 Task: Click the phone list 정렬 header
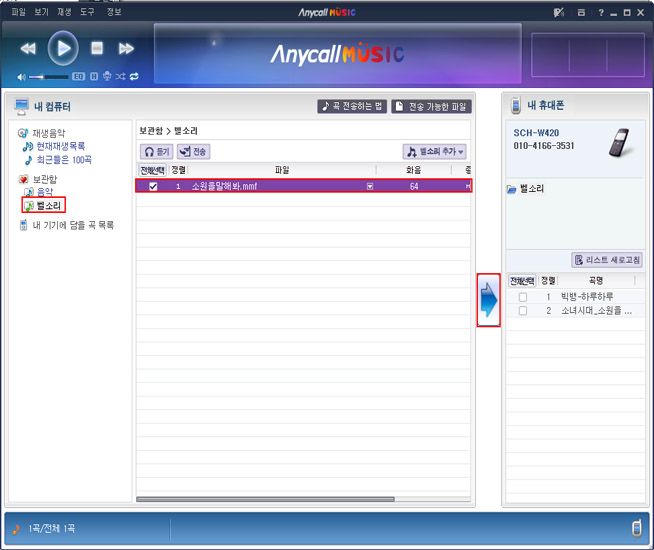pos(548,281)
